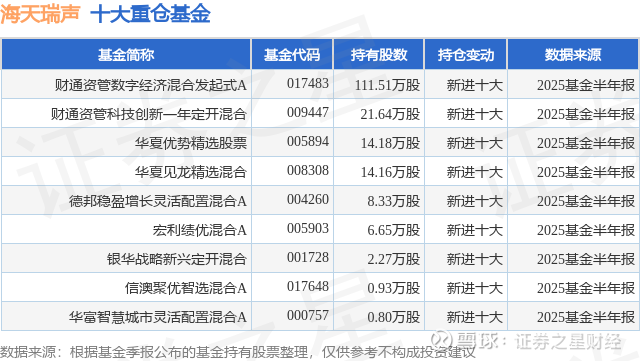Click fund code 017648
Image resolution: width=640 pixels, height=361 pixels.
pos(308,286)
